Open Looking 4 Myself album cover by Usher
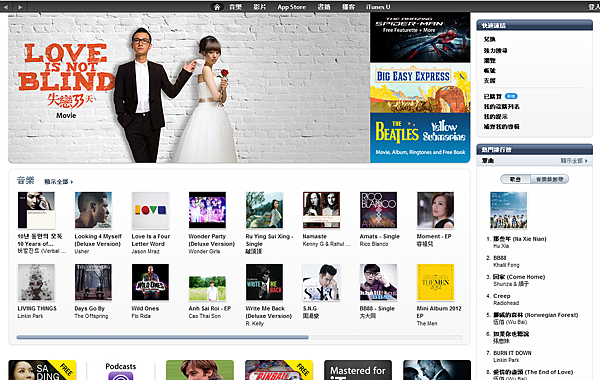The width and height of the screenshot is (600, 380). pos(93,210)
